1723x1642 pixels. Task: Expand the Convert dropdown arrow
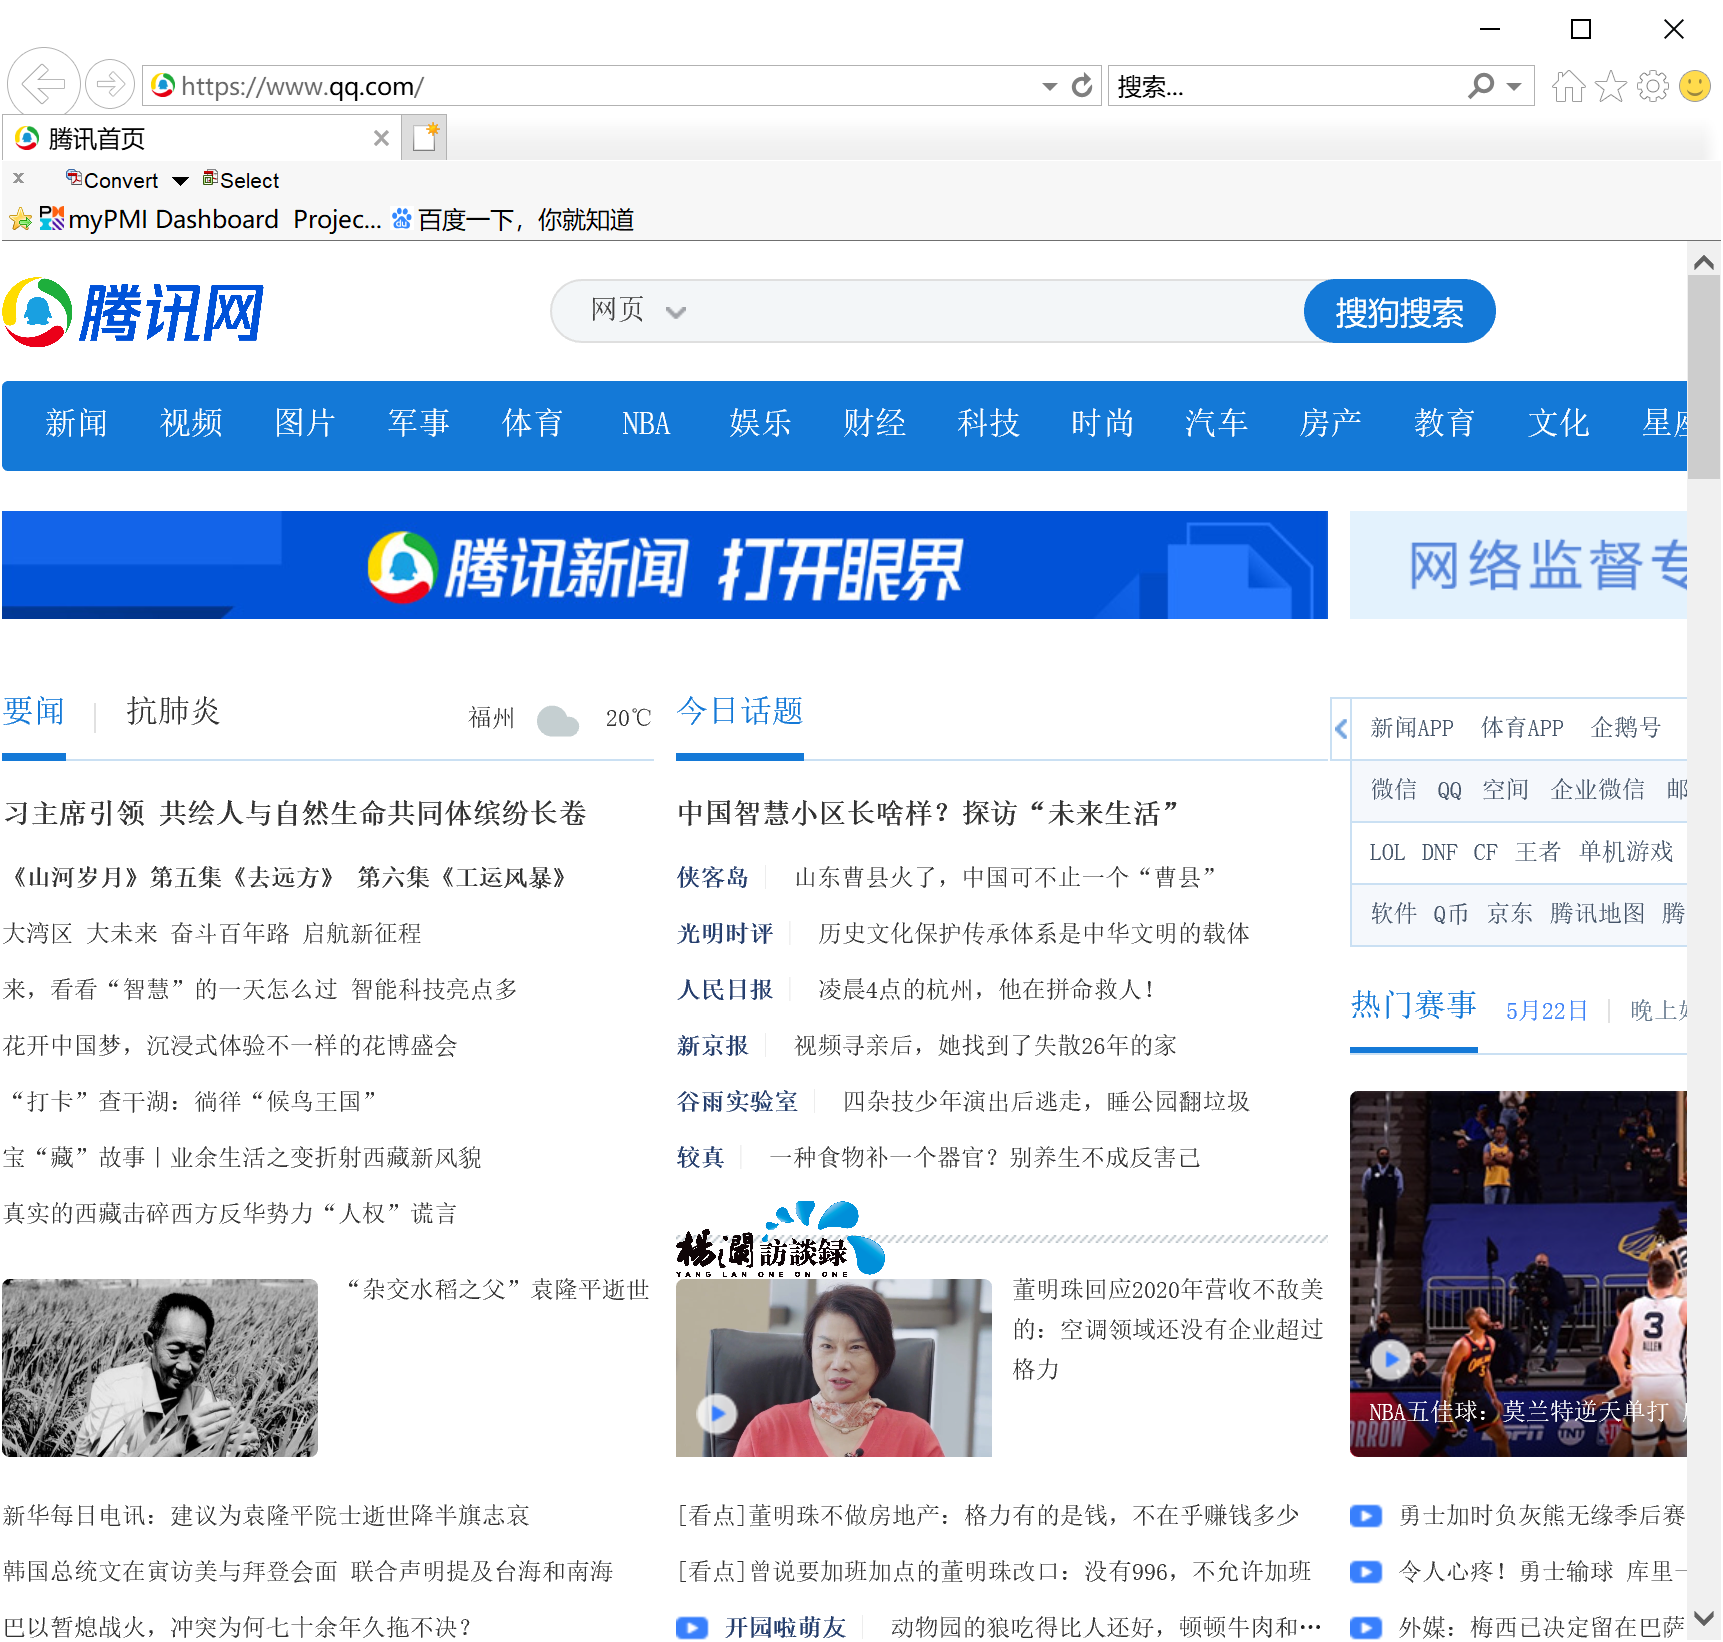(180, 181)
